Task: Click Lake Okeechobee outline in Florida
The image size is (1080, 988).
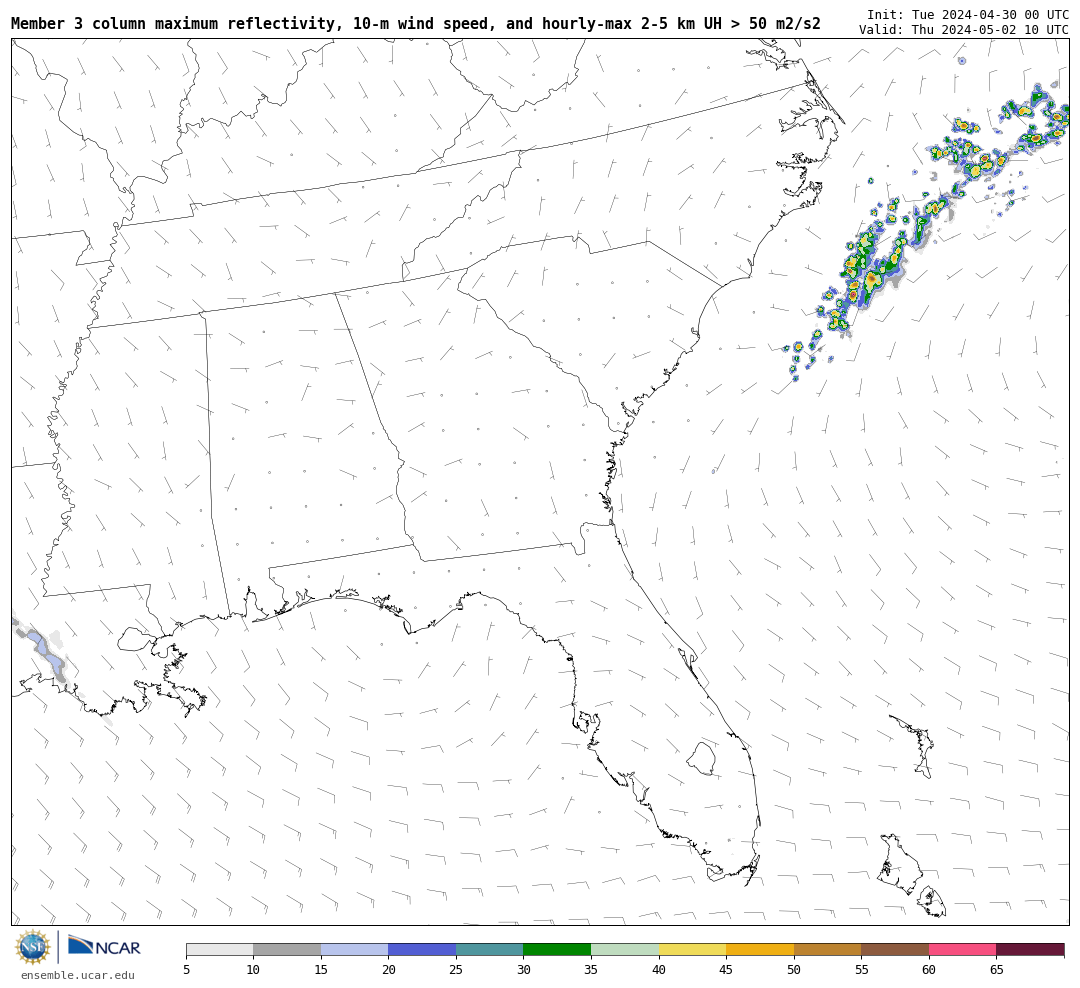Action: pos(702,758)
